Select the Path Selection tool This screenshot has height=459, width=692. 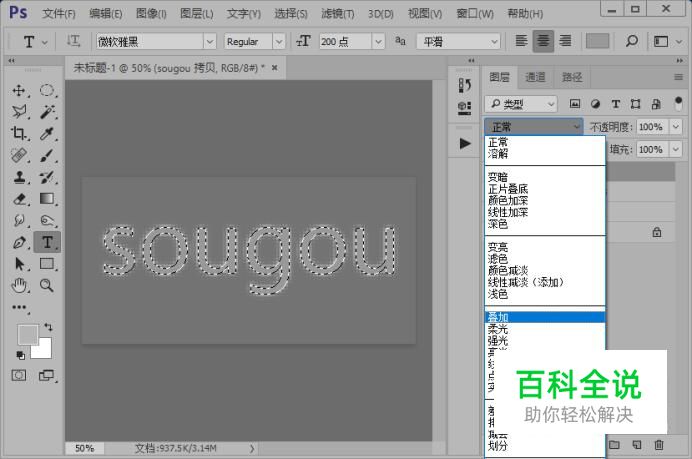click(19, 264)
